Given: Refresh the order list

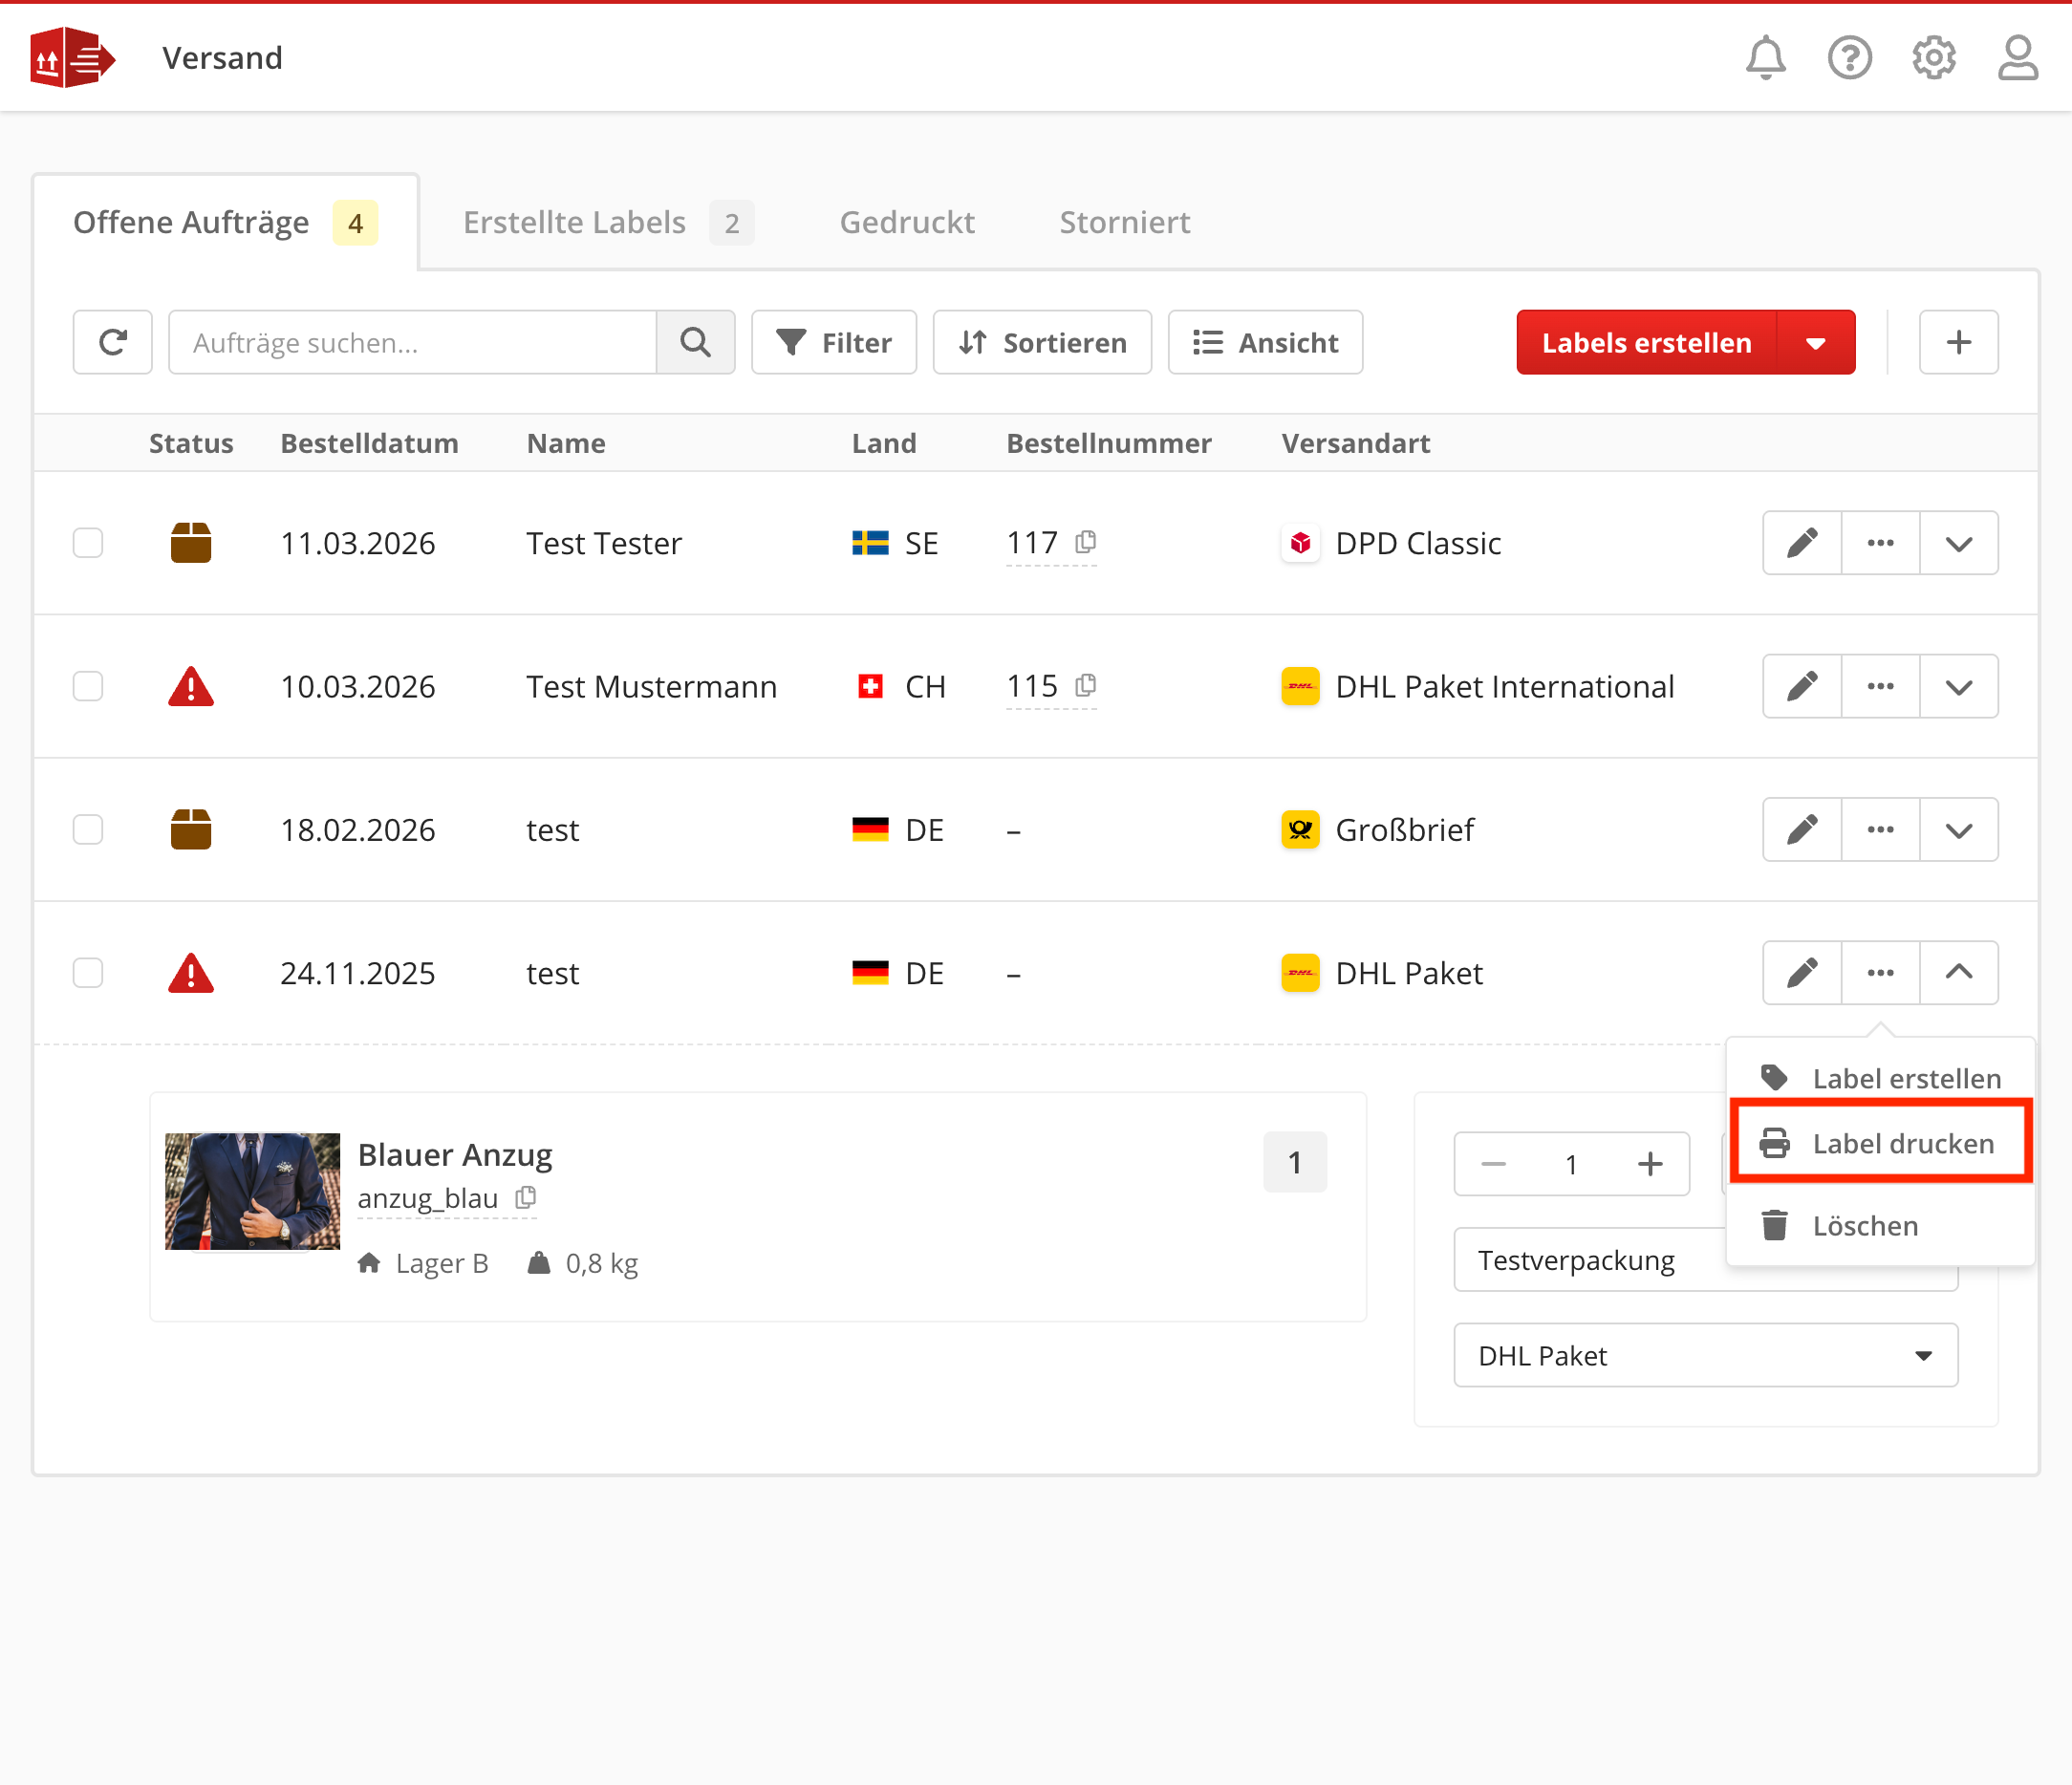Looking at the screenshot, I should point(113,342).
